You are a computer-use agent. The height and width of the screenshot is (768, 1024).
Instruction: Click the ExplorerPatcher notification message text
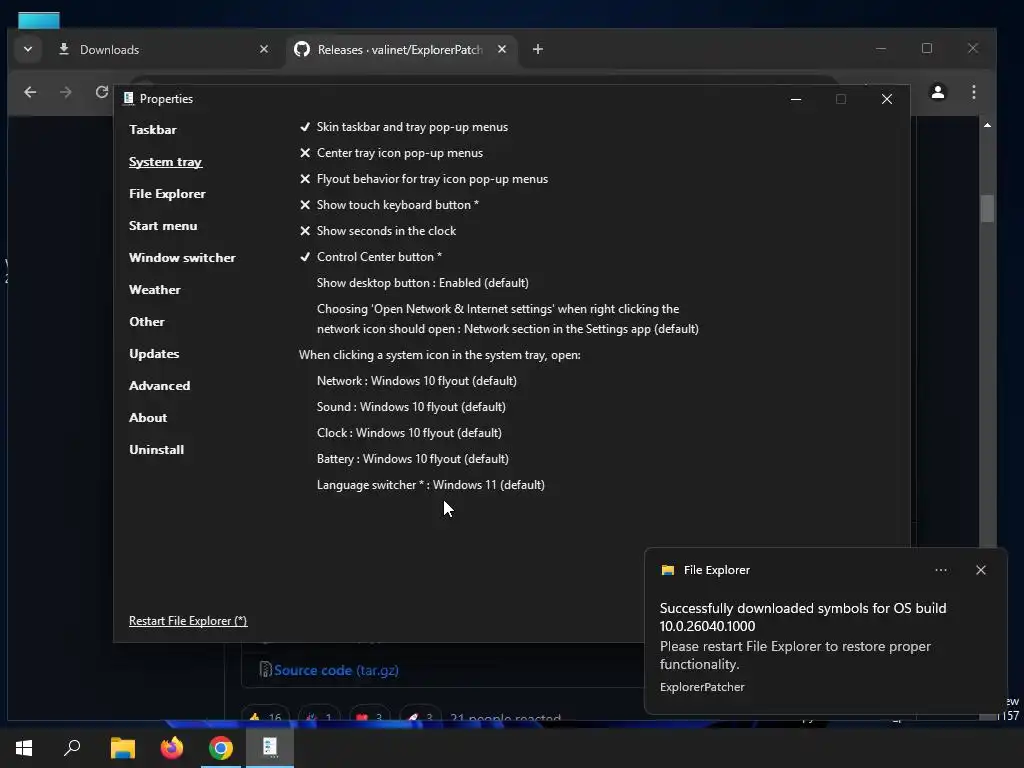pos(803,636)
